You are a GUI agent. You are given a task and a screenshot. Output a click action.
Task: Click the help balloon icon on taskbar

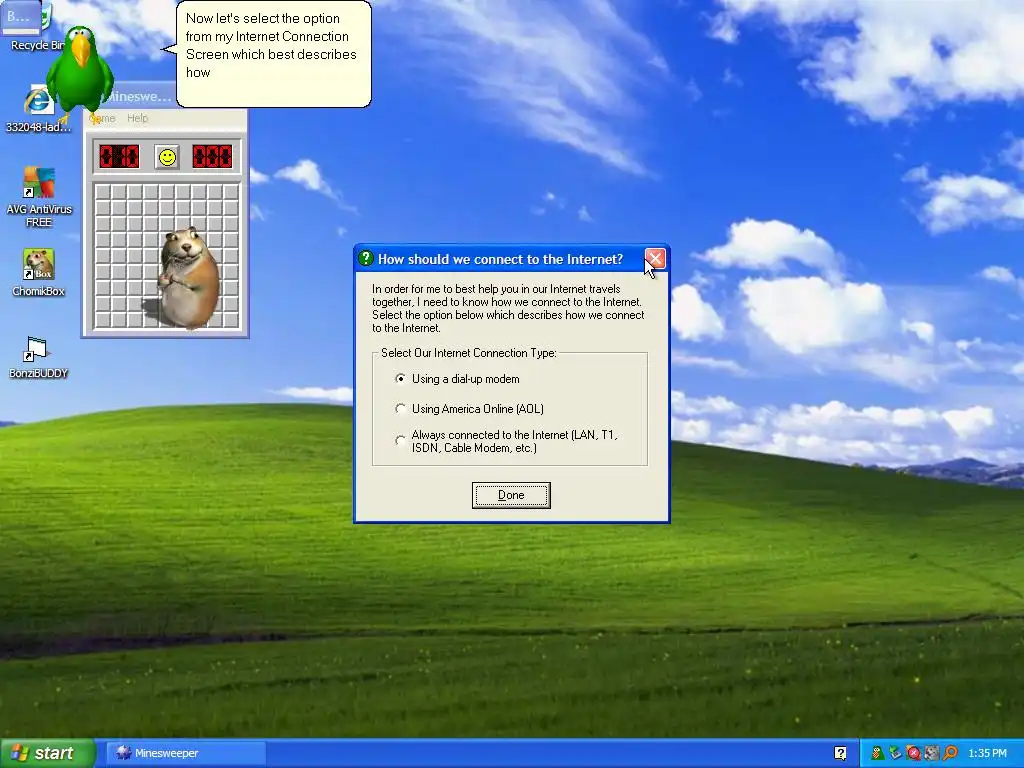840,753
